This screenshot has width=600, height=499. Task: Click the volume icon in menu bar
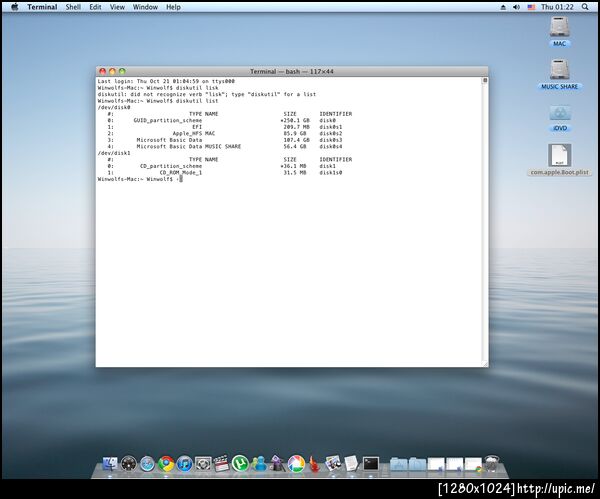tap(516, 7)
